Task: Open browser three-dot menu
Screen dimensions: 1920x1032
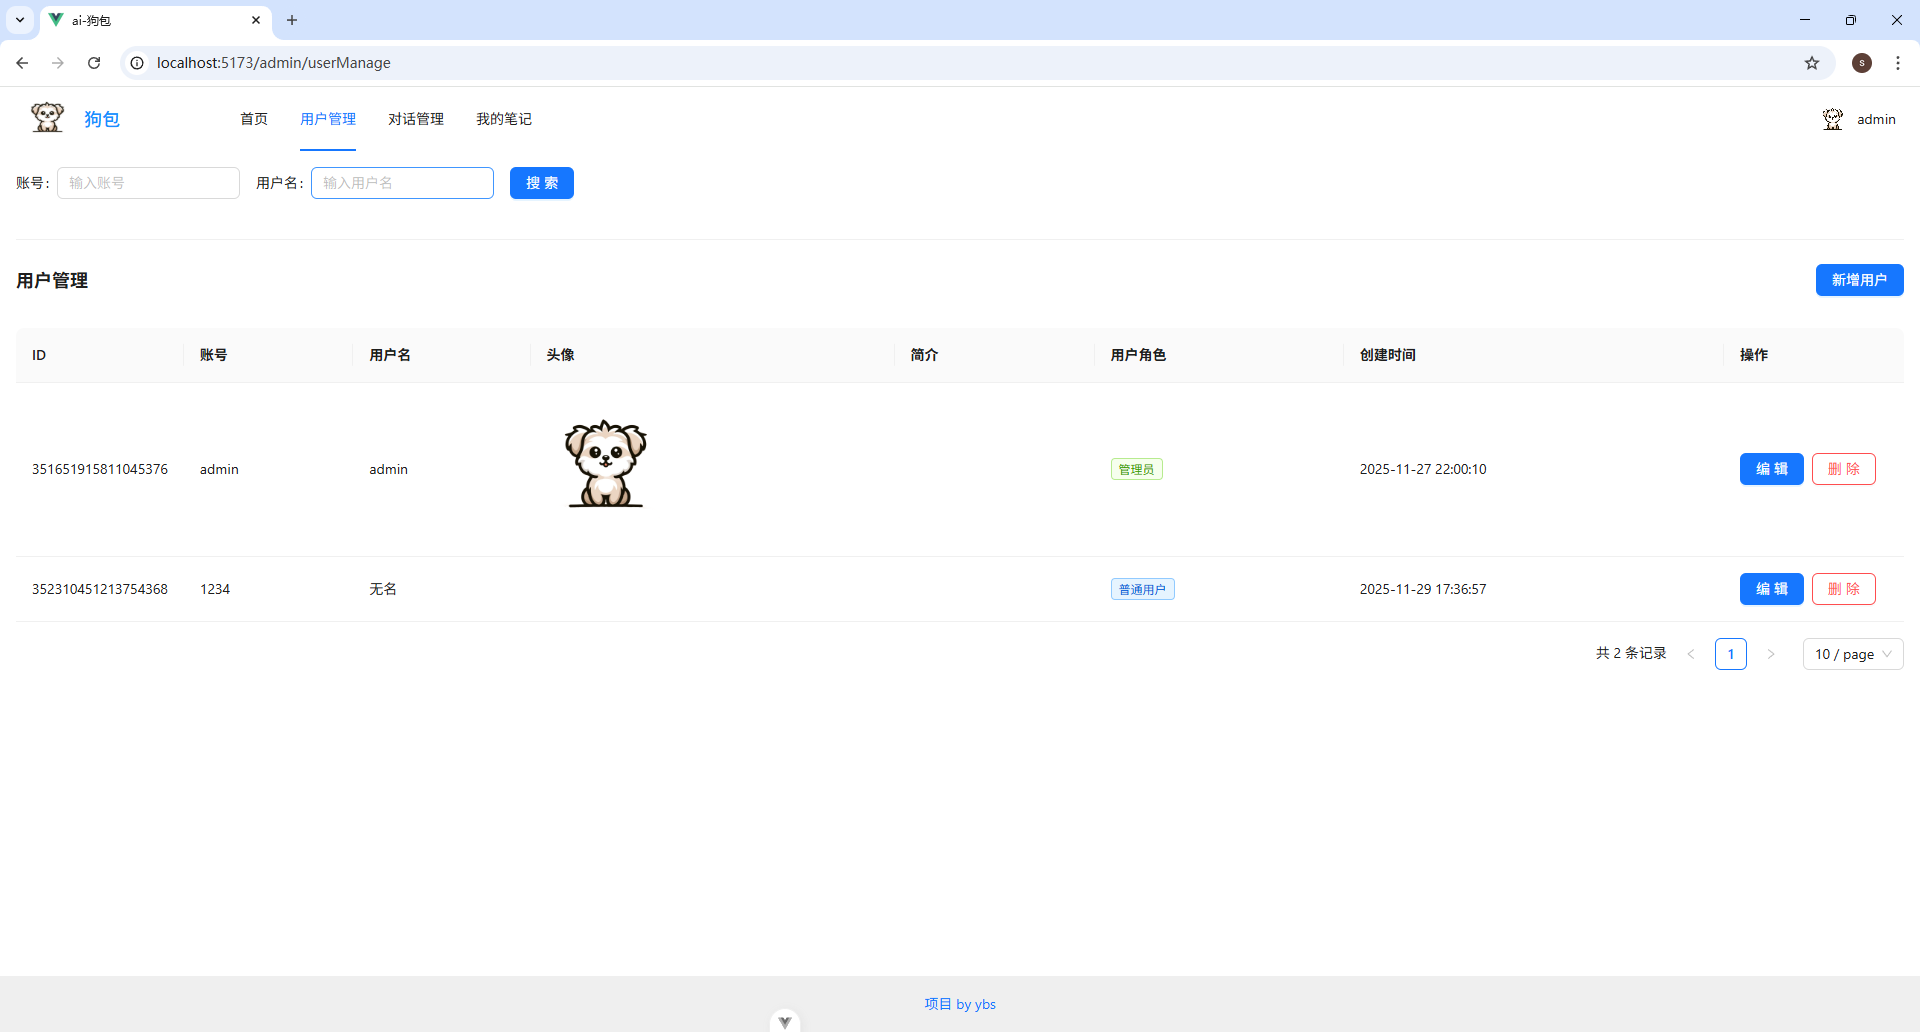Action: (1897, 63)
